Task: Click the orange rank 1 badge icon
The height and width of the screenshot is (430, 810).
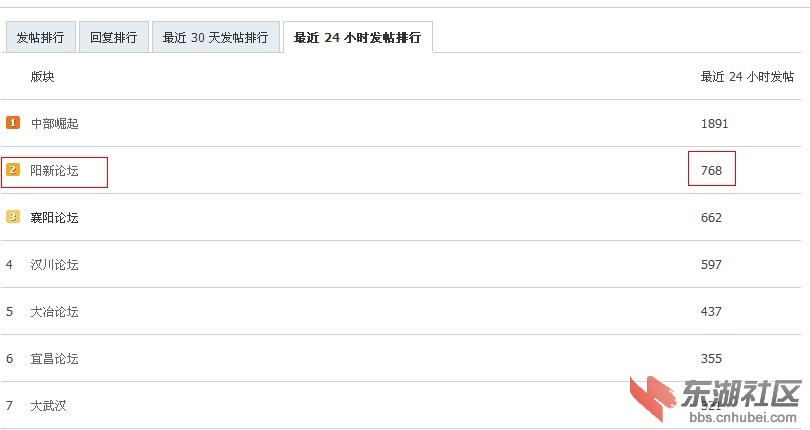Action: pyautogui.click(x=13, y=122)
